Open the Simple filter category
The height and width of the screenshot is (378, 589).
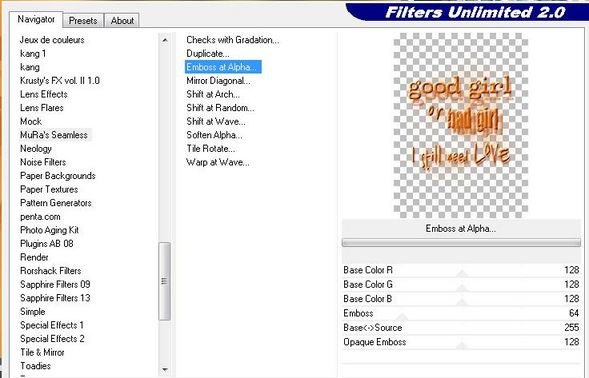[x=33, y=311]
